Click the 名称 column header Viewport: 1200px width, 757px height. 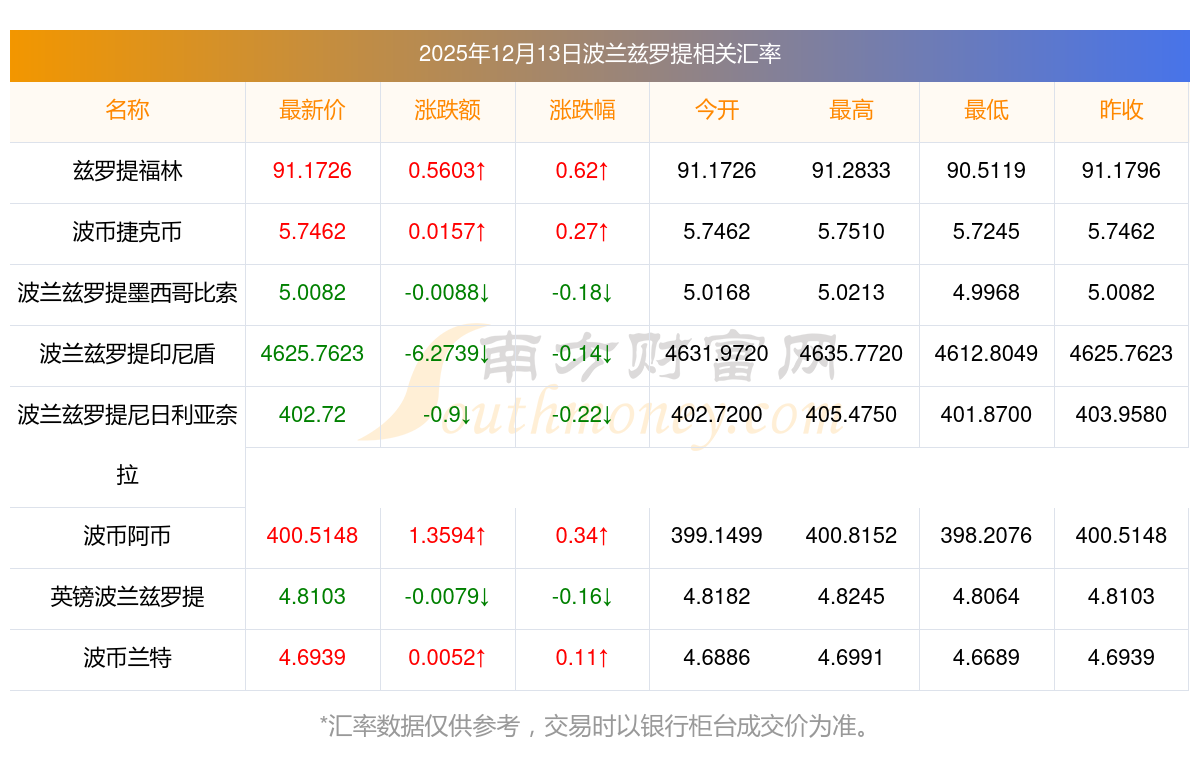127,110
